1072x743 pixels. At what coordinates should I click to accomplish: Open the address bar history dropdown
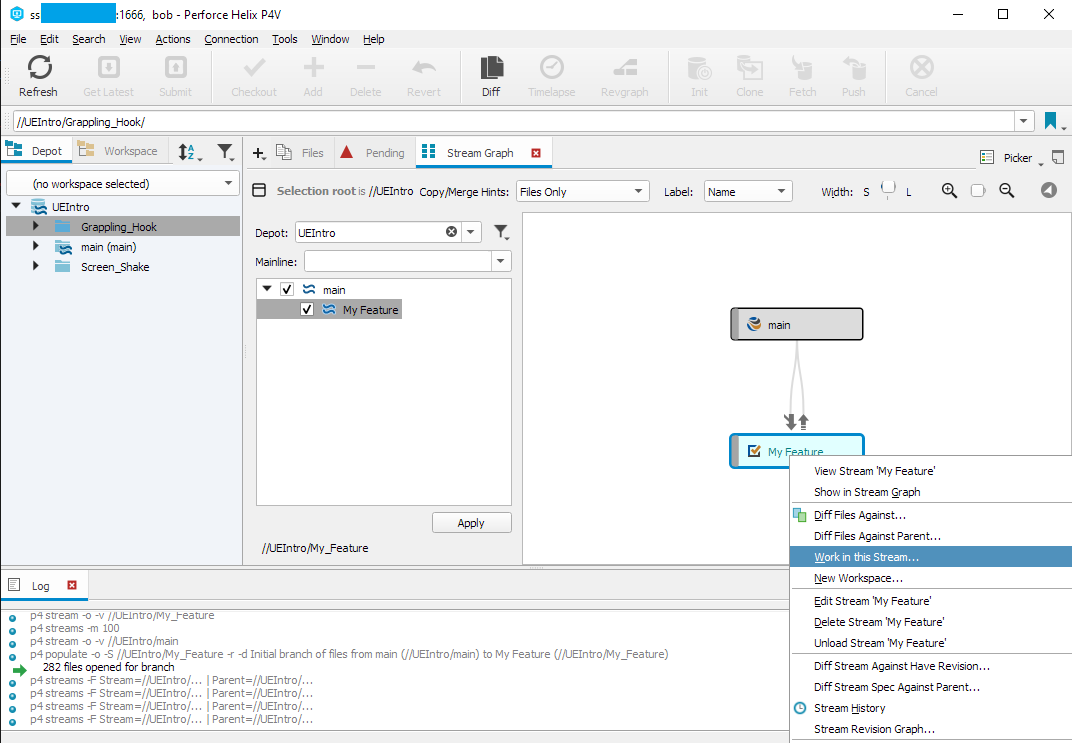(1023, 122)
